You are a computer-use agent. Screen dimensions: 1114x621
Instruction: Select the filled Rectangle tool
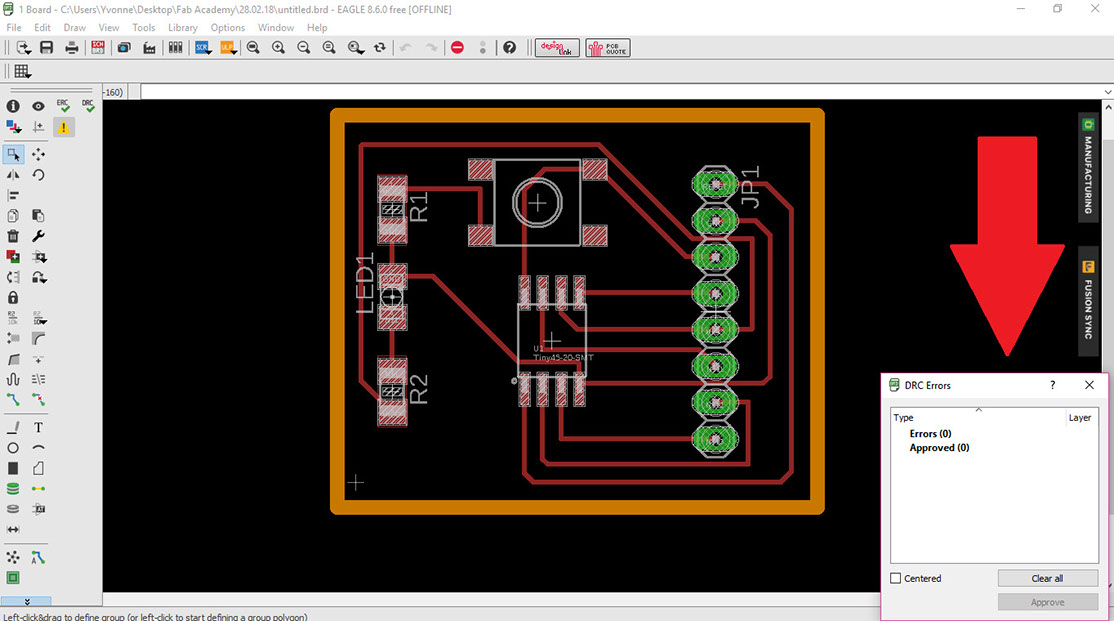[13, 468]
